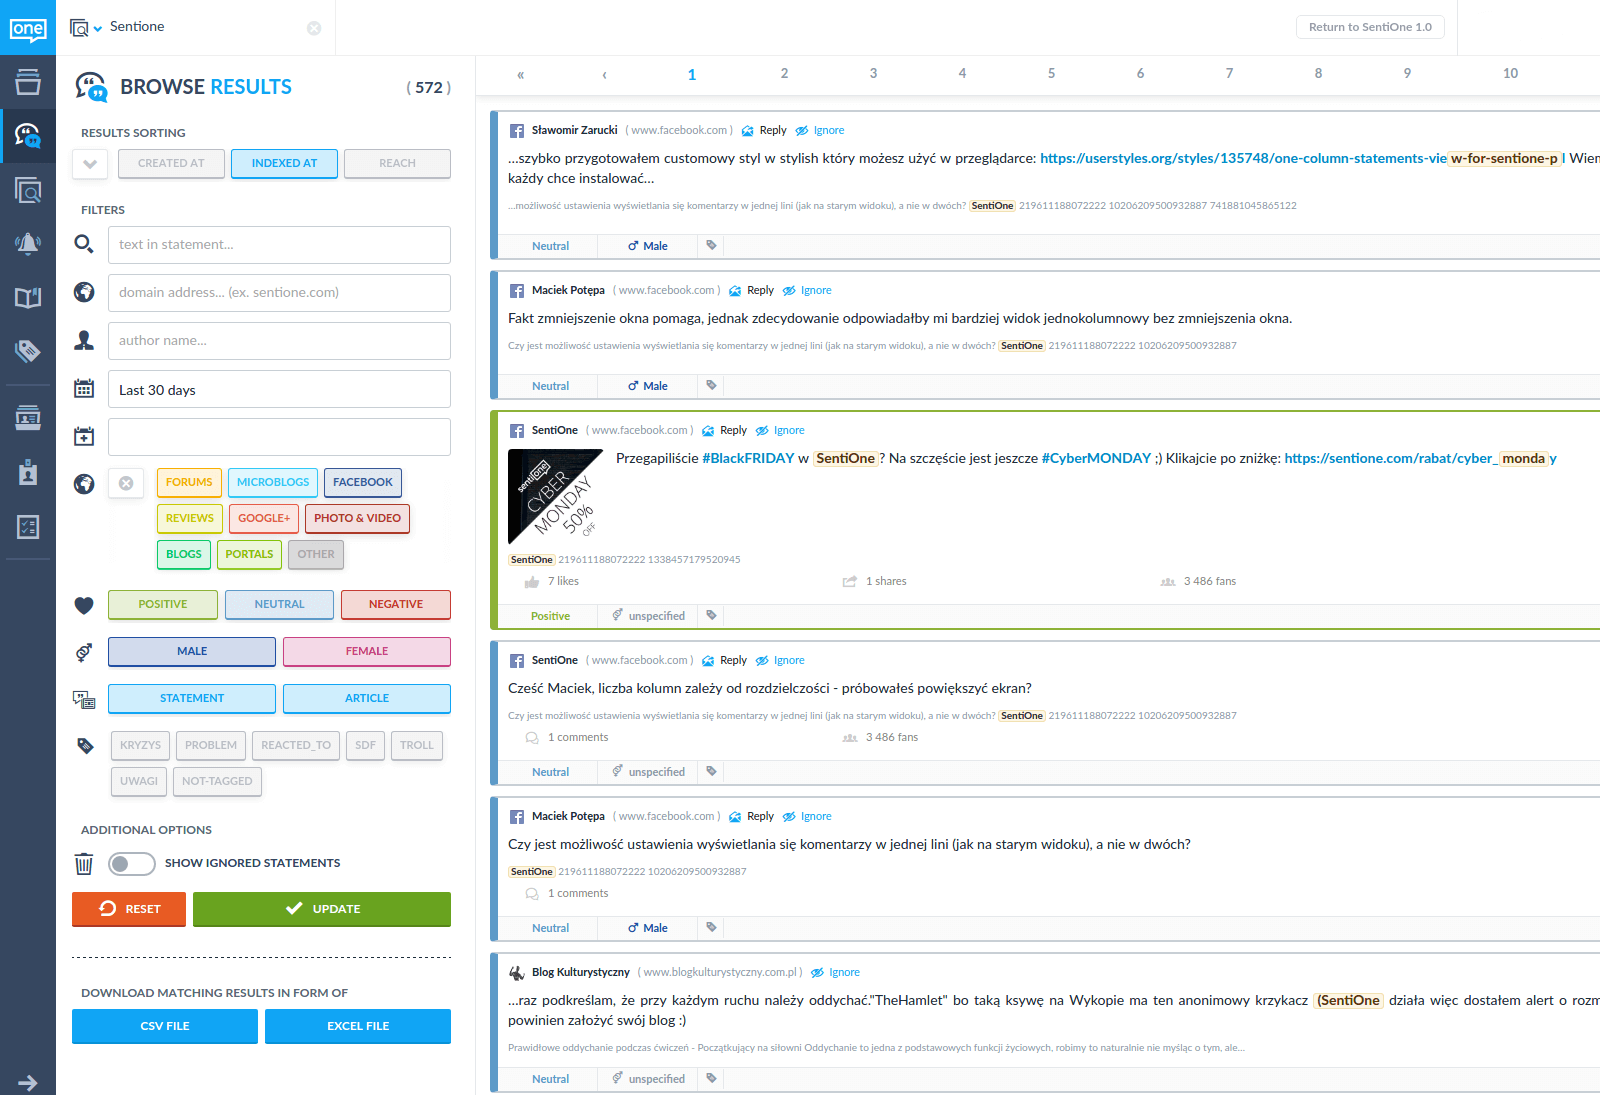Filter results by Female gender
This screenshot has width=1600, height=1095.
[x=367, y=651]
